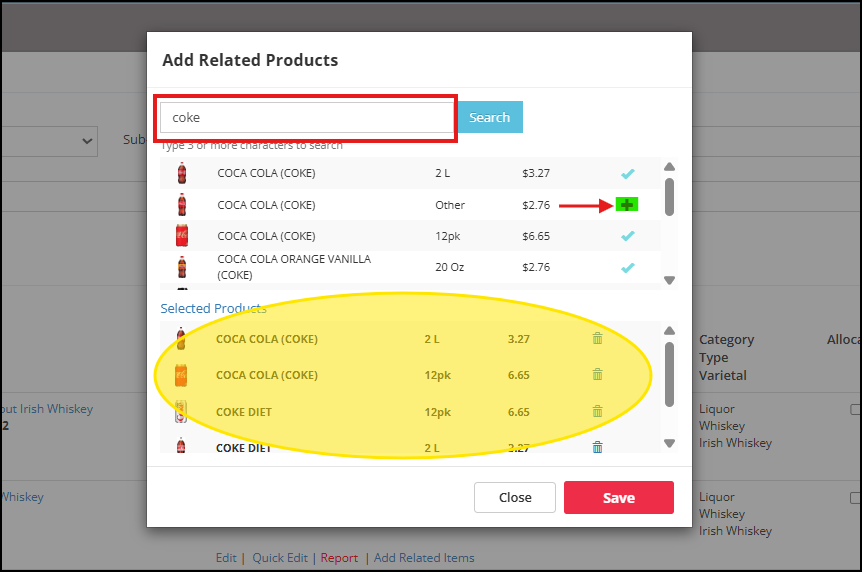Remove COKE DIET 12pk using trash icon
This screenshot has height=572, width=862.
tap(598, 411)
